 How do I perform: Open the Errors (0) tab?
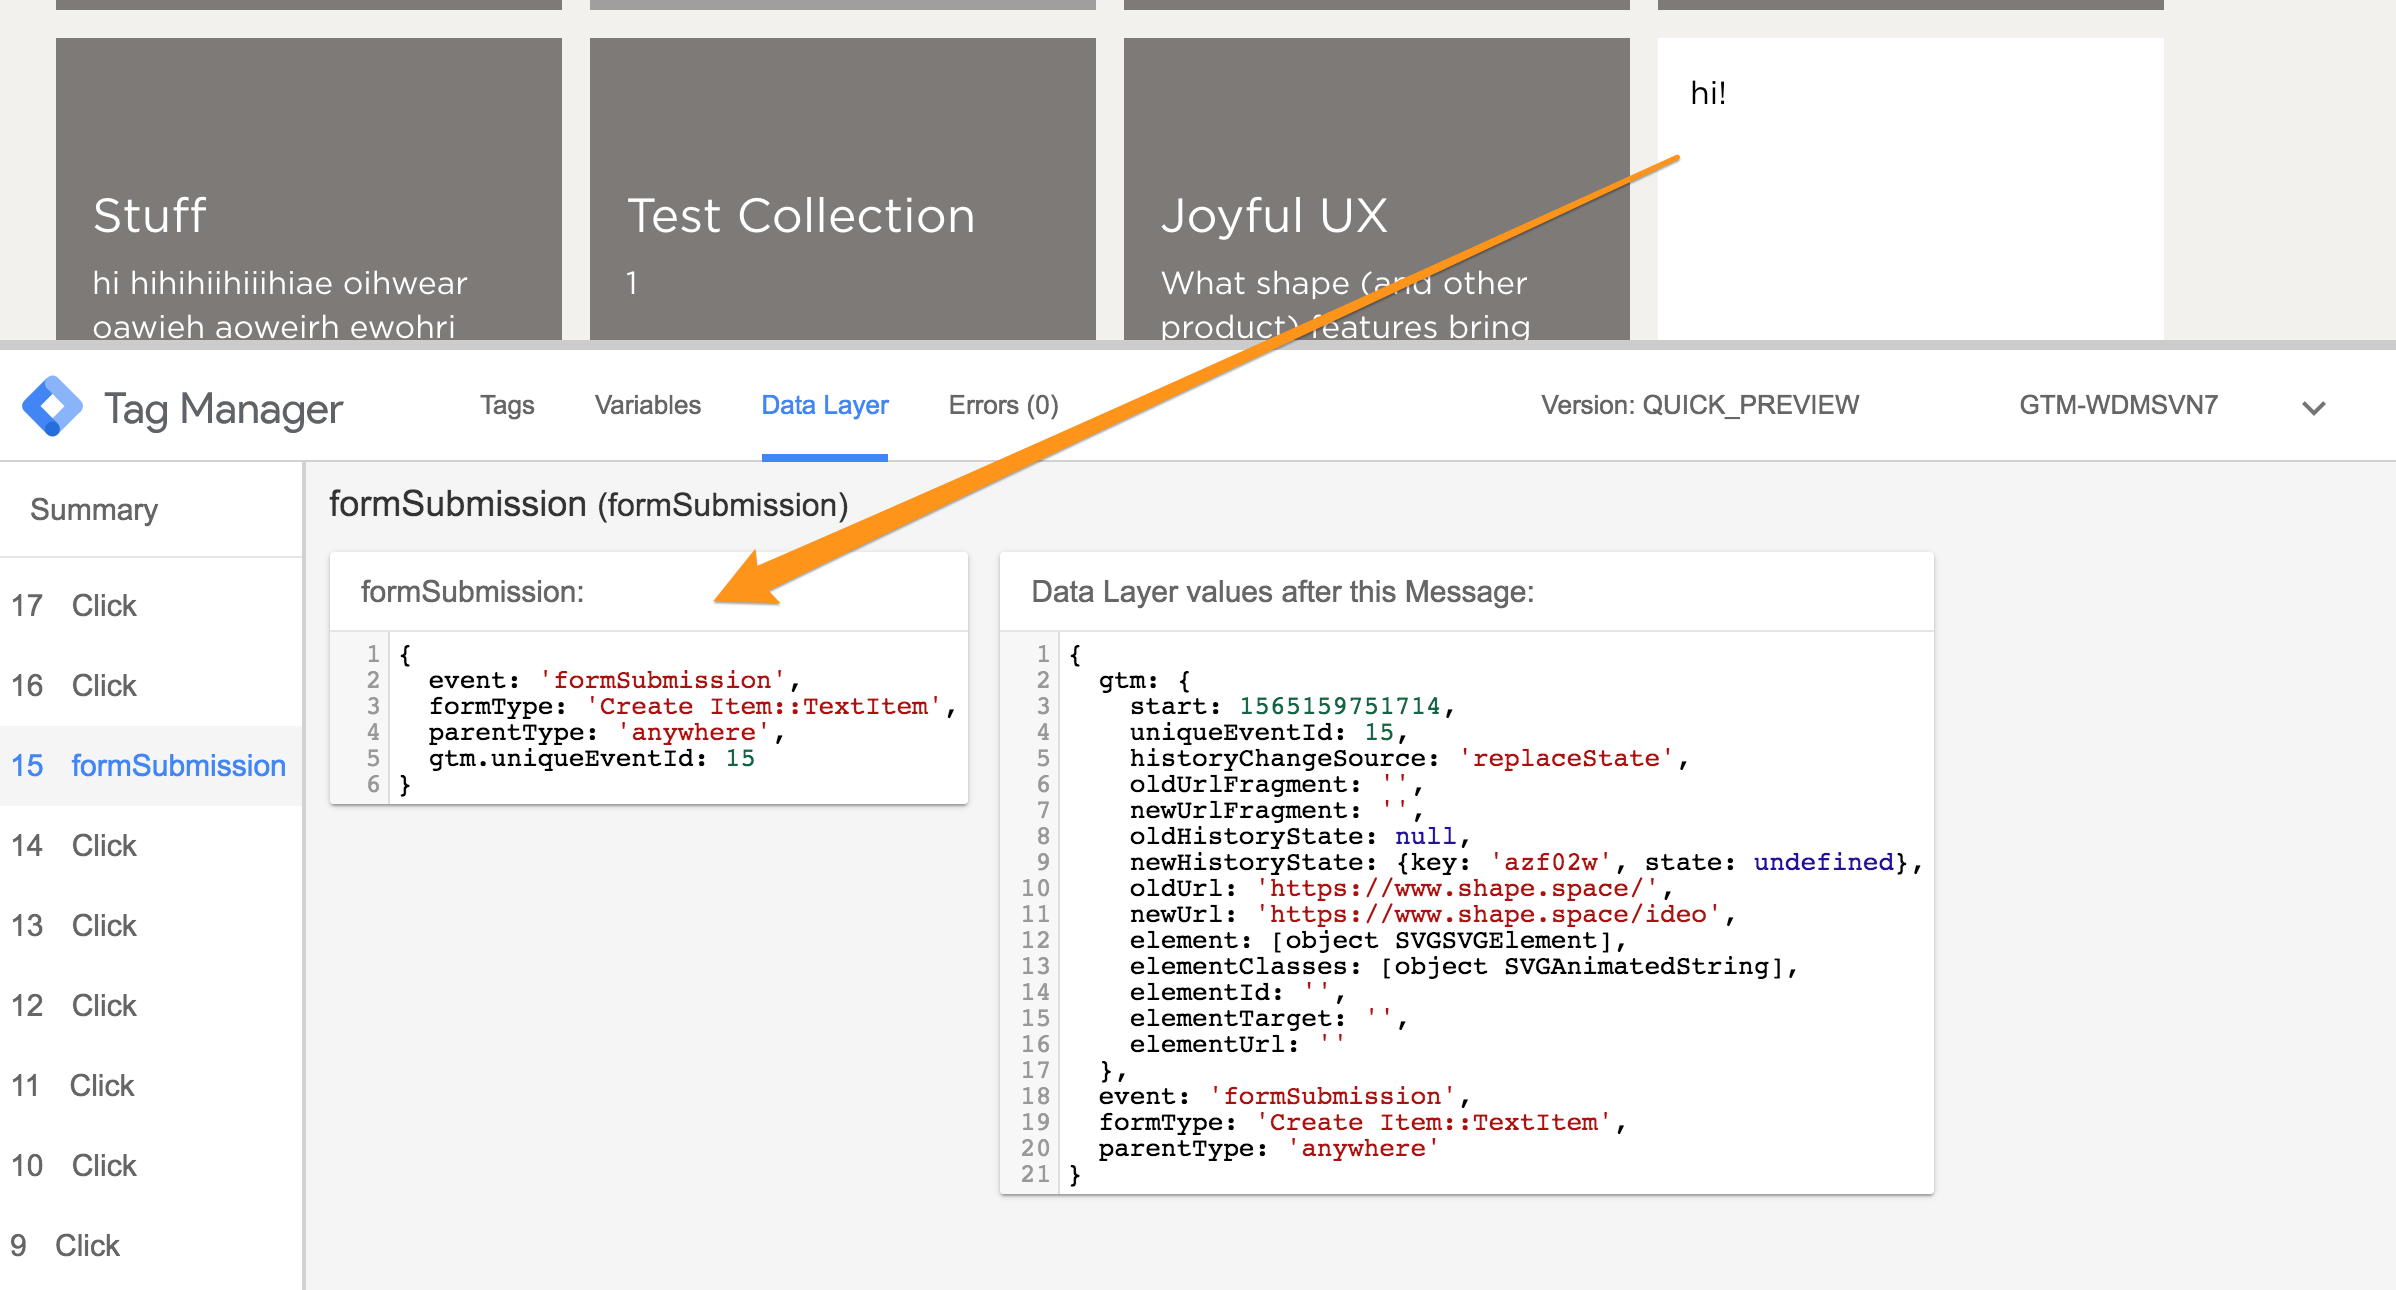[x=1002, y=405]
